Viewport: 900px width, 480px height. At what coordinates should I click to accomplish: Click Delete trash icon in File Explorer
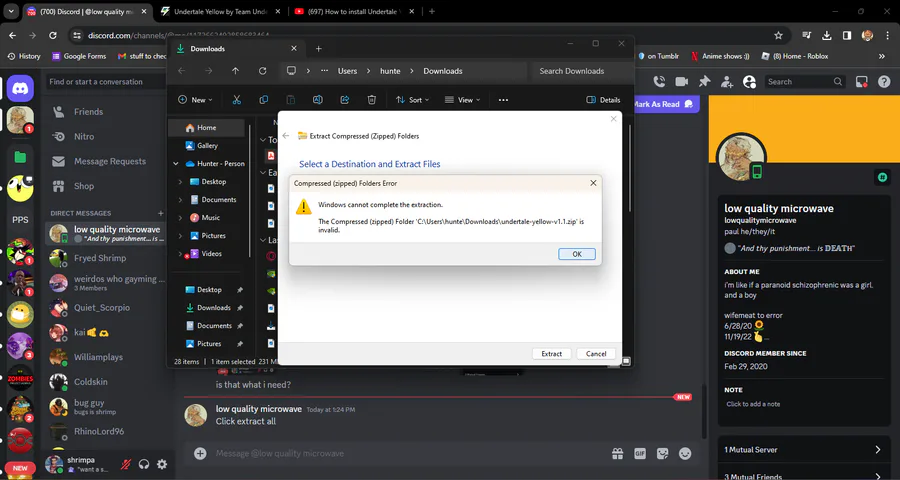tap(371, 100)
